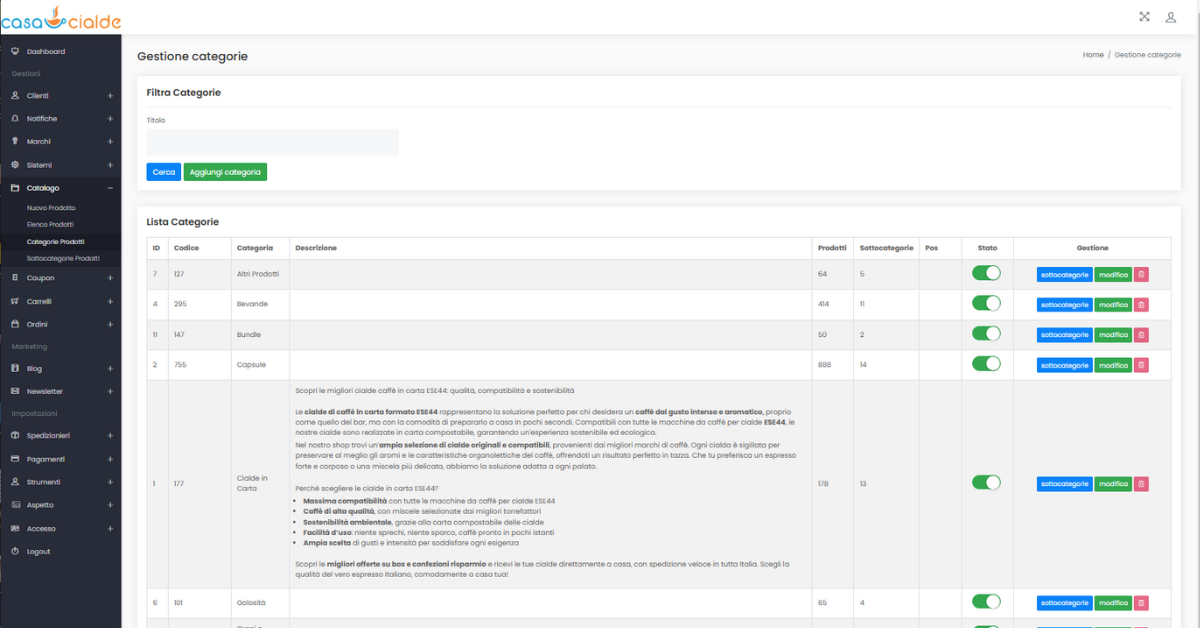The width and height of the screenshot is (1200, 628).
Task: Click the Carrelli cart icon in sidebar
Action: (15, 301)
